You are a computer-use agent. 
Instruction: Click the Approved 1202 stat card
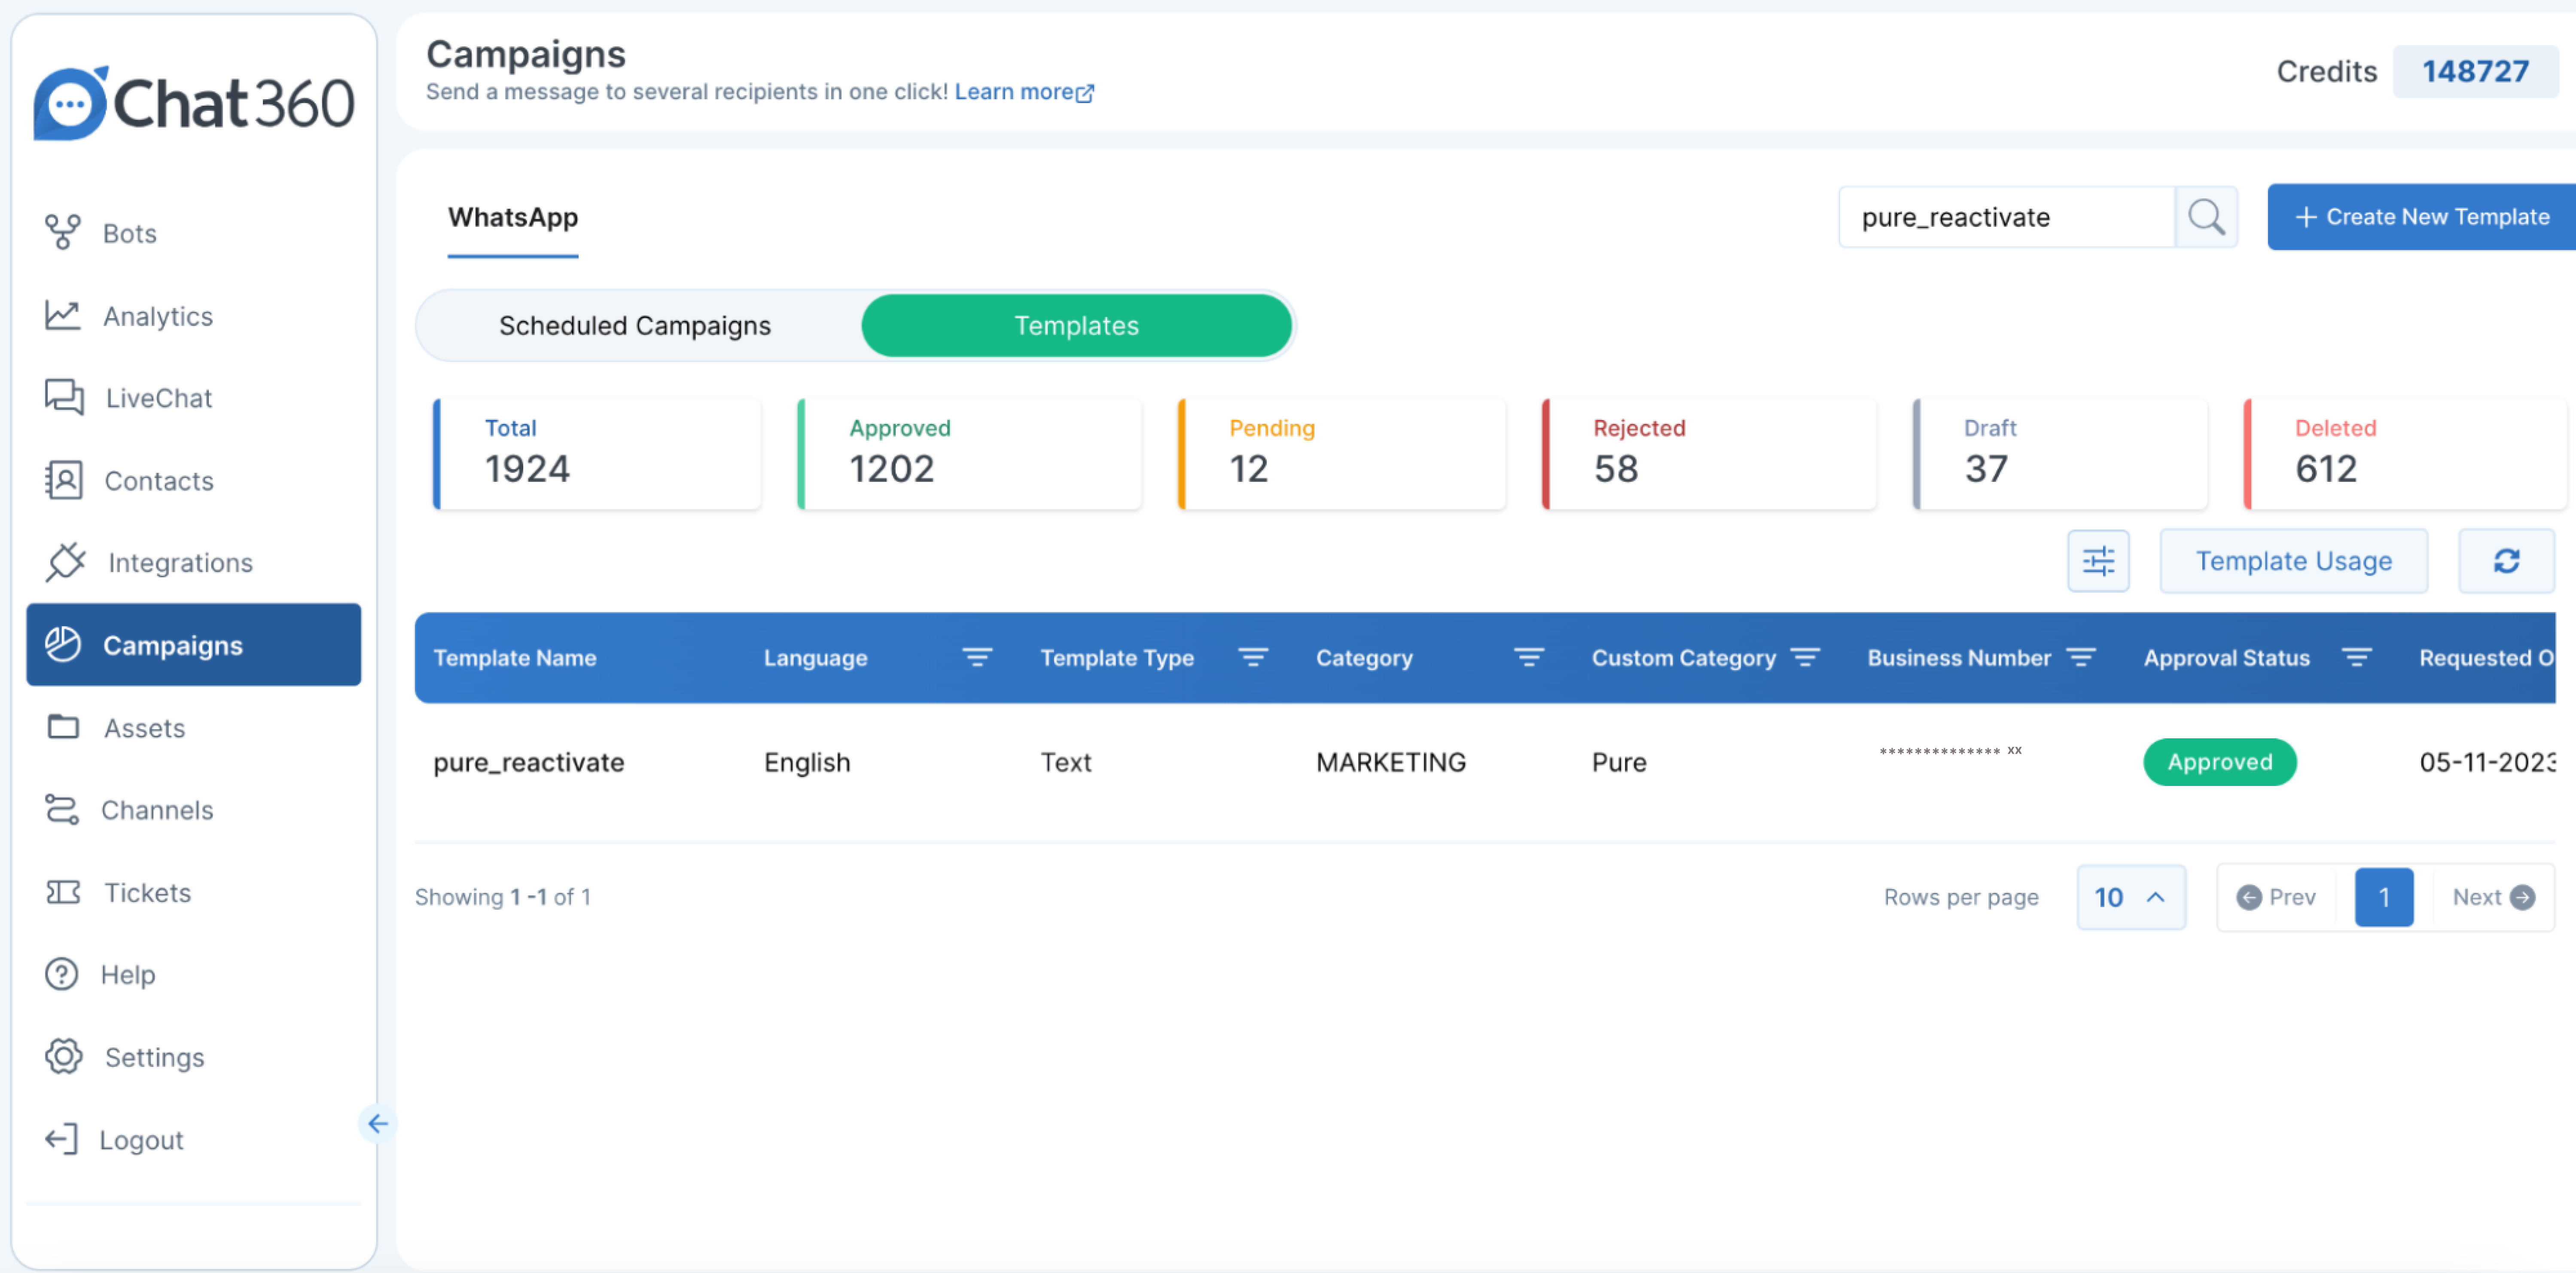pos(969,454)
